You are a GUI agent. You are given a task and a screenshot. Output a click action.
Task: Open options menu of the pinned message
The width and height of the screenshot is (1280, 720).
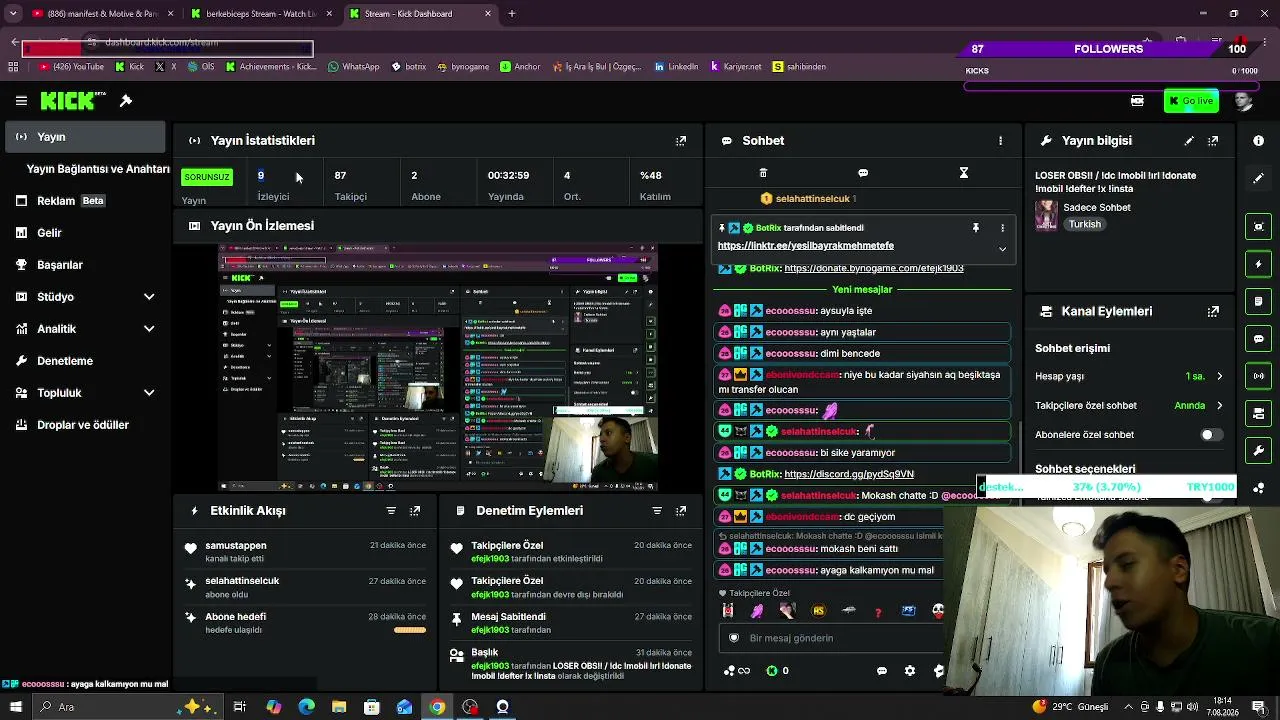pos(1002,228)
